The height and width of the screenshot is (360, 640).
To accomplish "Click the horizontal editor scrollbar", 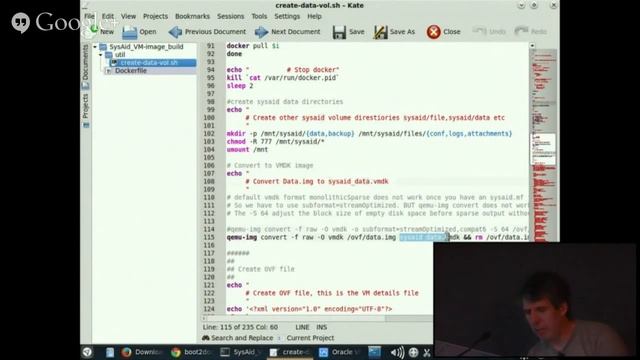I will (x=317, y=318).
